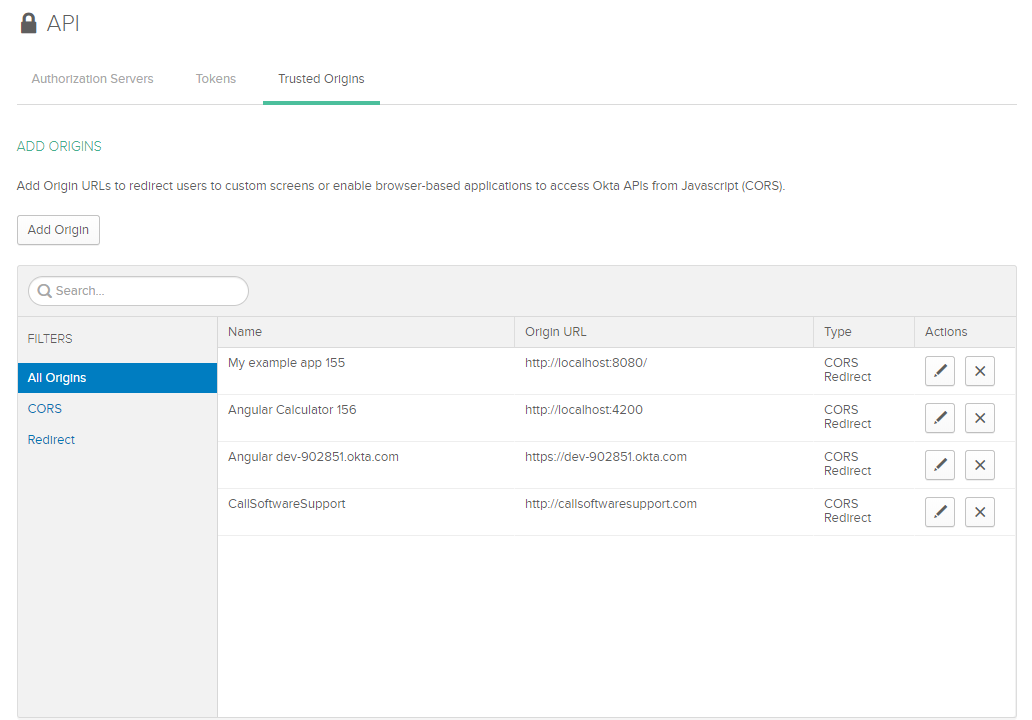Click the API page title
1032x720 pixels.
coord(63,24)
